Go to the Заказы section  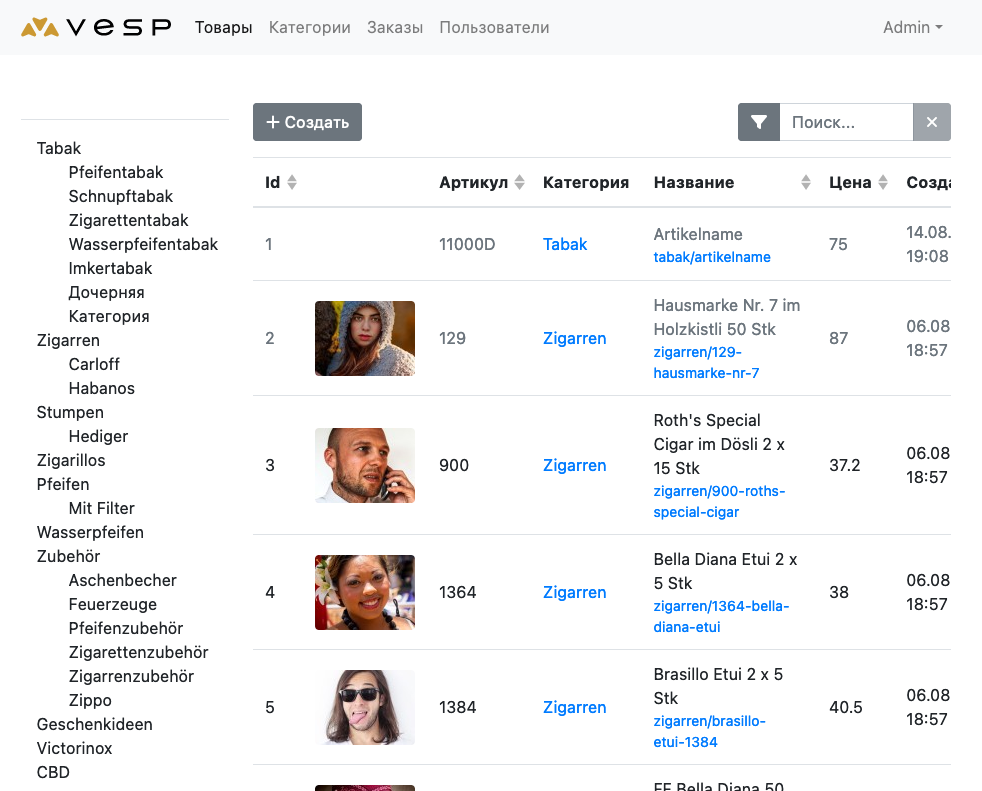[395, 28]
